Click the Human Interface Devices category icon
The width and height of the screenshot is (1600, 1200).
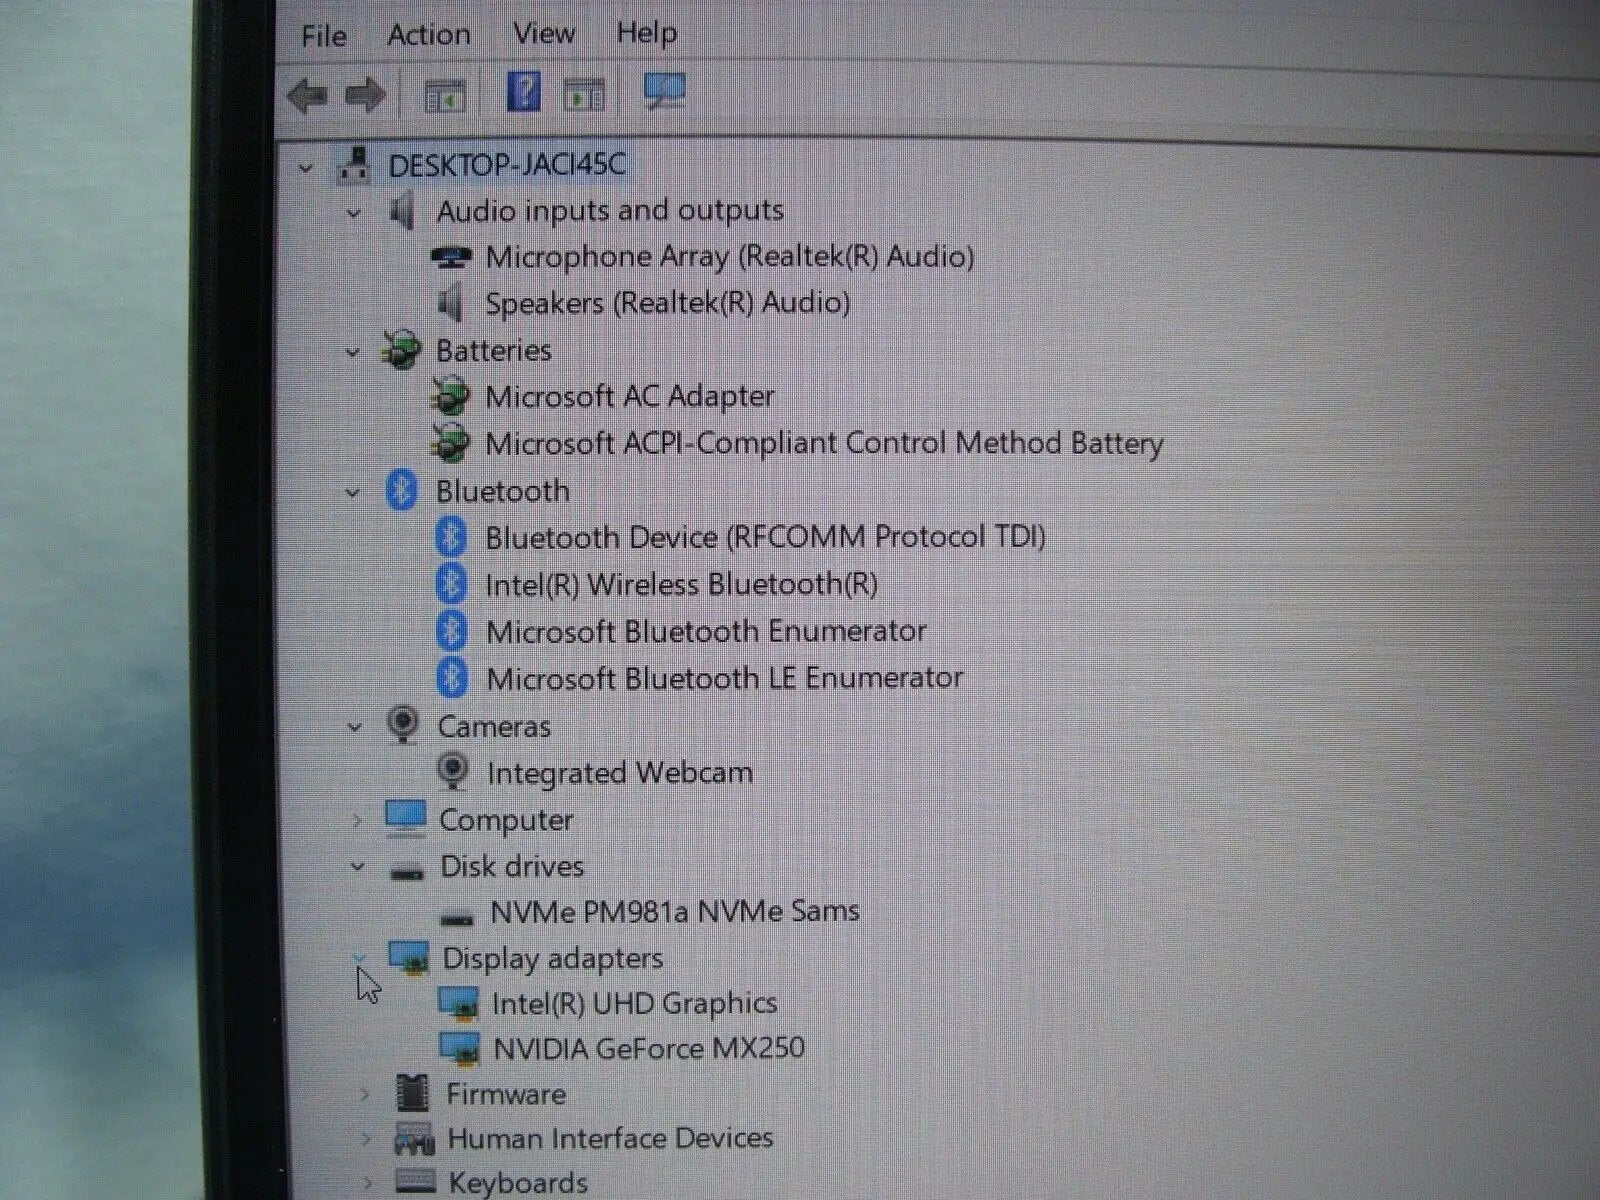tap(414, 1139)
